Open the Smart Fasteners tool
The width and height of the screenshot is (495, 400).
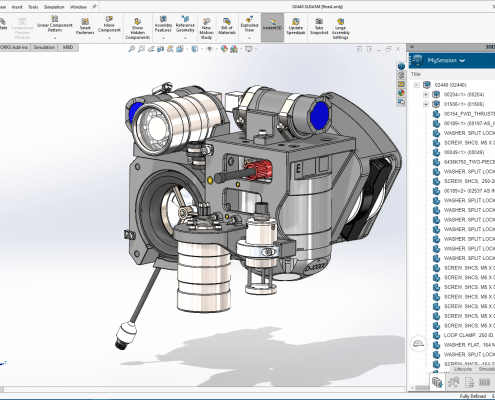[x=85, y=26]
